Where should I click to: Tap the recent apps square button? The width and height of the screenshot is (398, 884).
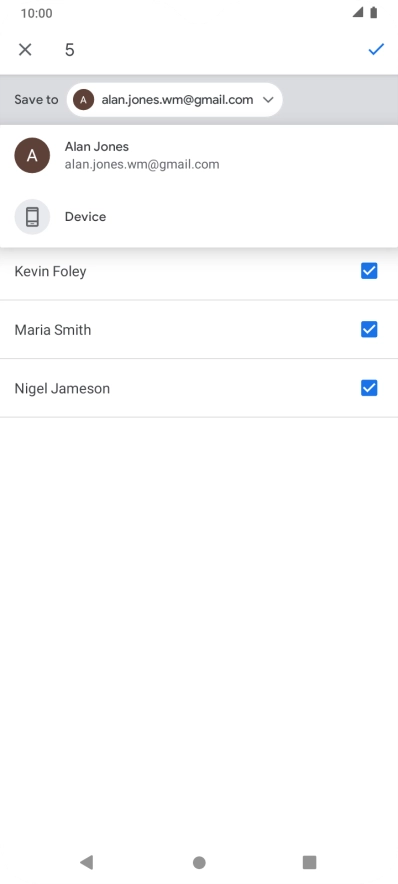[309, 862]
